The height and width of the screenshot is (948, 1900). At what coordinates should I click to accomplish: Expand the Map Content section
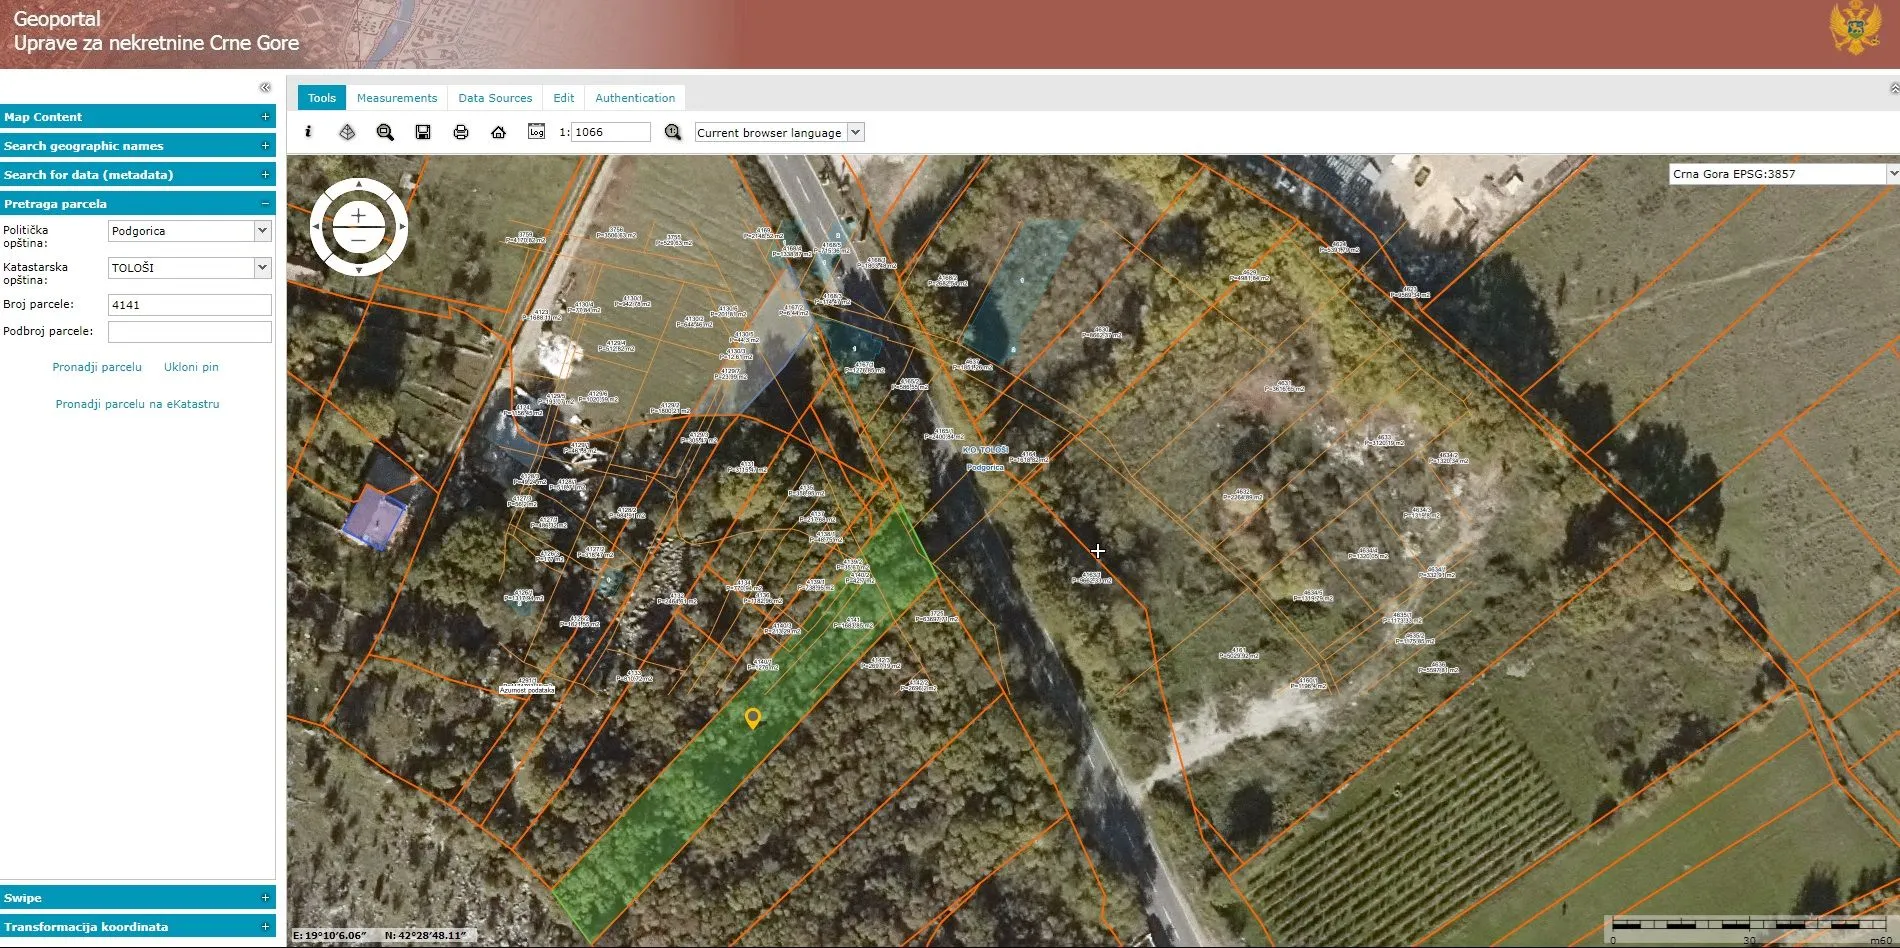click(265, 117)
